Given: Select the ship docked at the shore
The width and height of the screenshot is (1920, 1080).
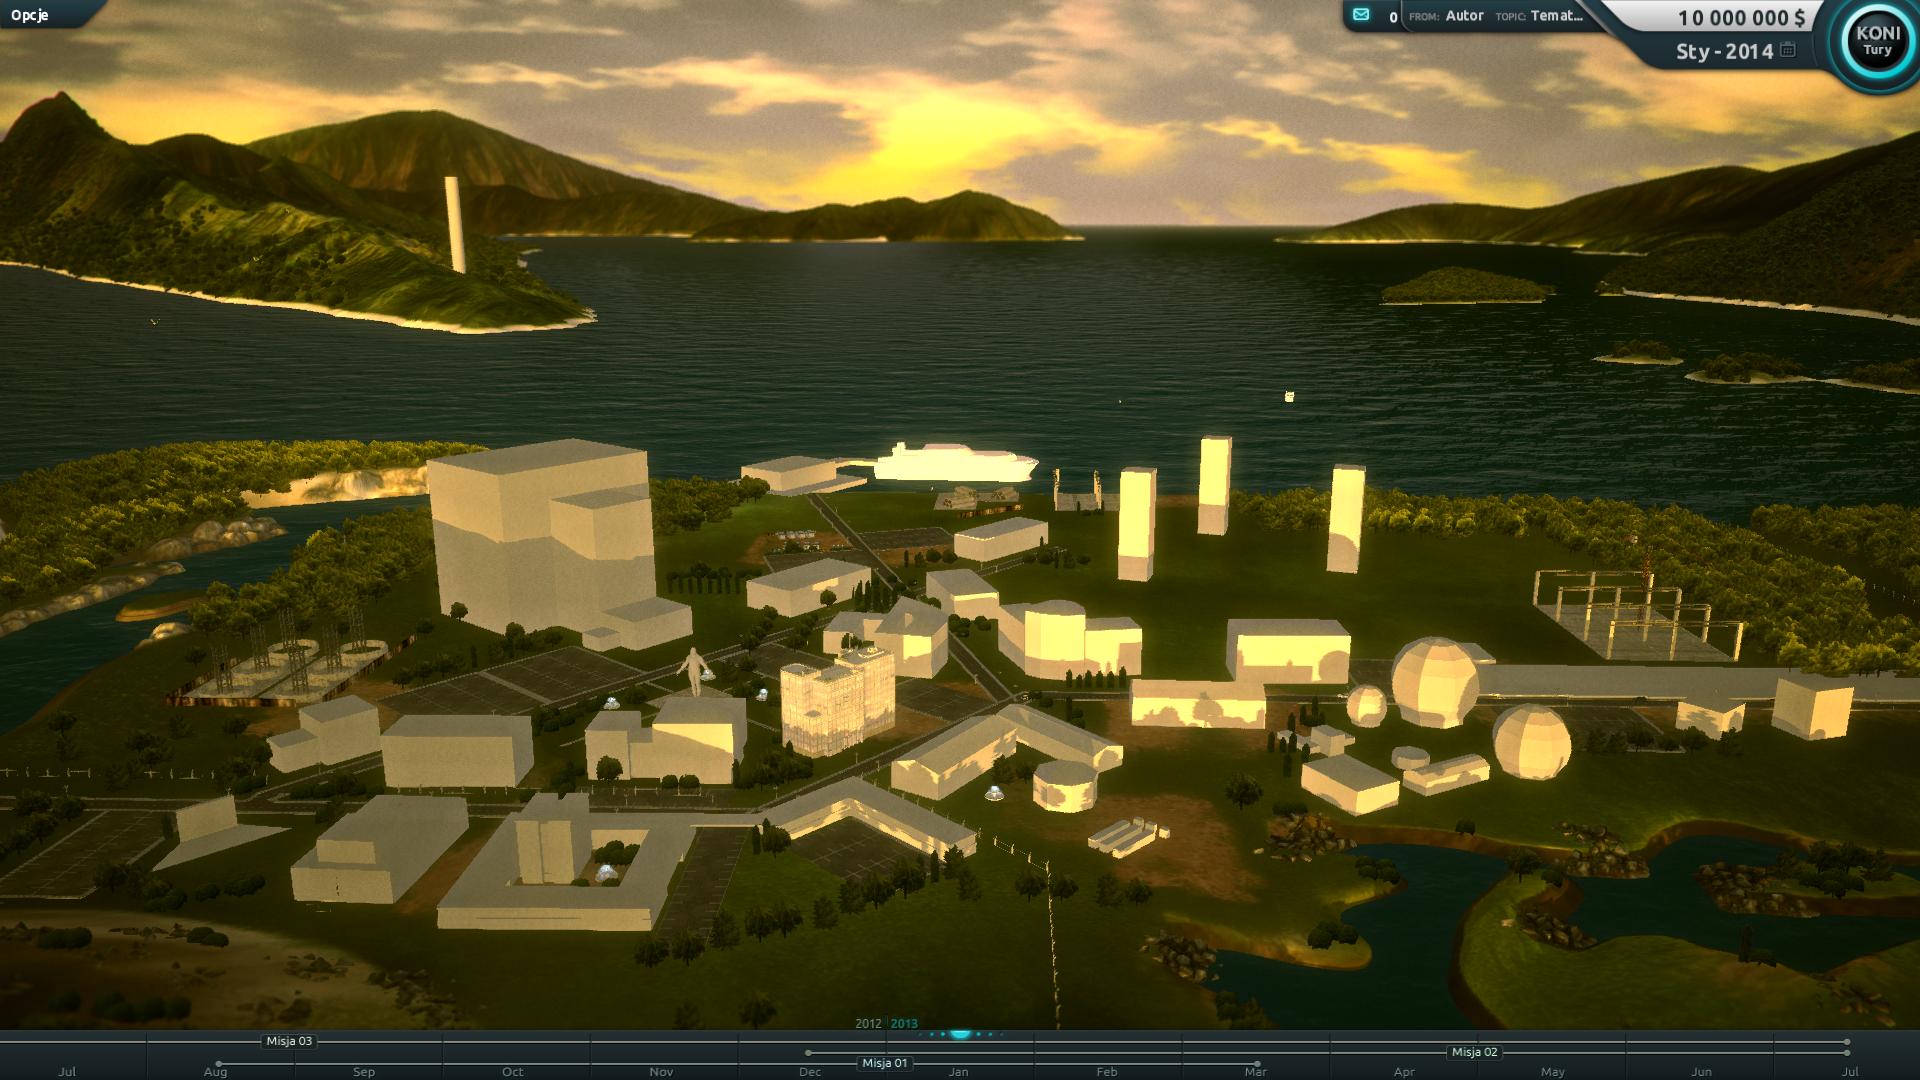Looking at the screenshot, I should point(955,463).
